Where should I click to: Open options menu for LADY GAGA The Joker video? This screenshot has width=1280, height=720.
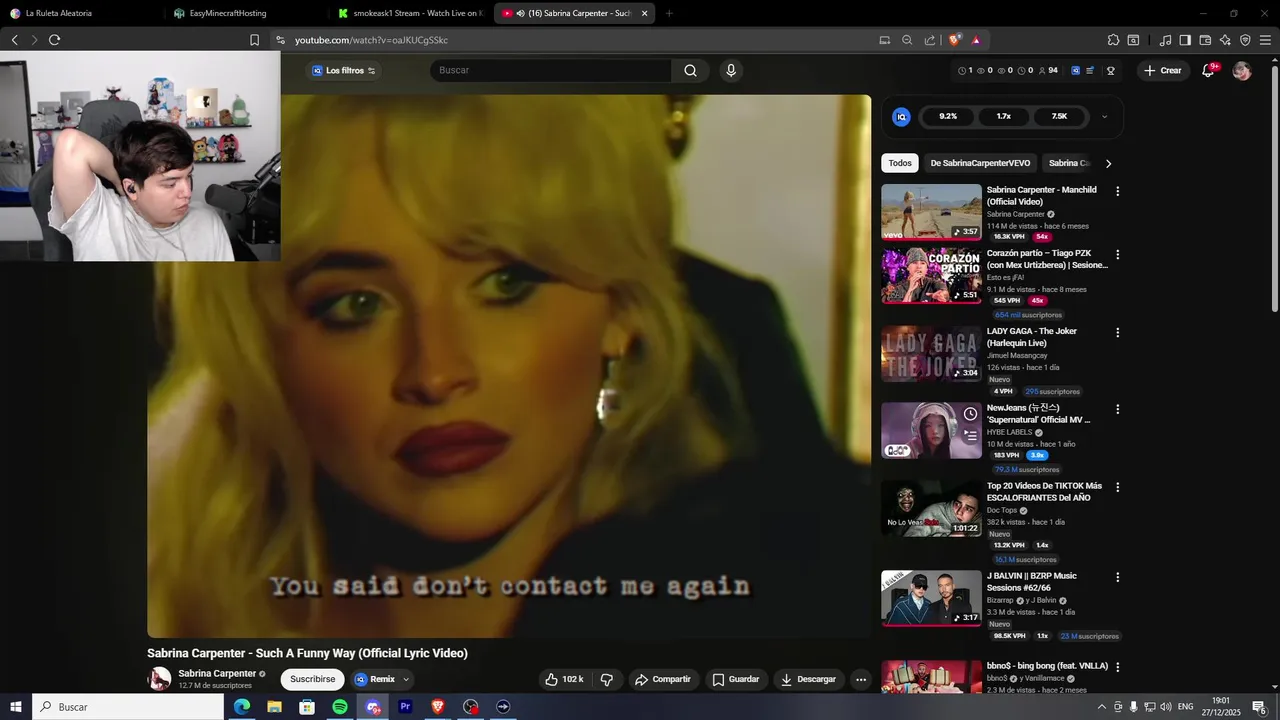click(x=1117, y=332)
